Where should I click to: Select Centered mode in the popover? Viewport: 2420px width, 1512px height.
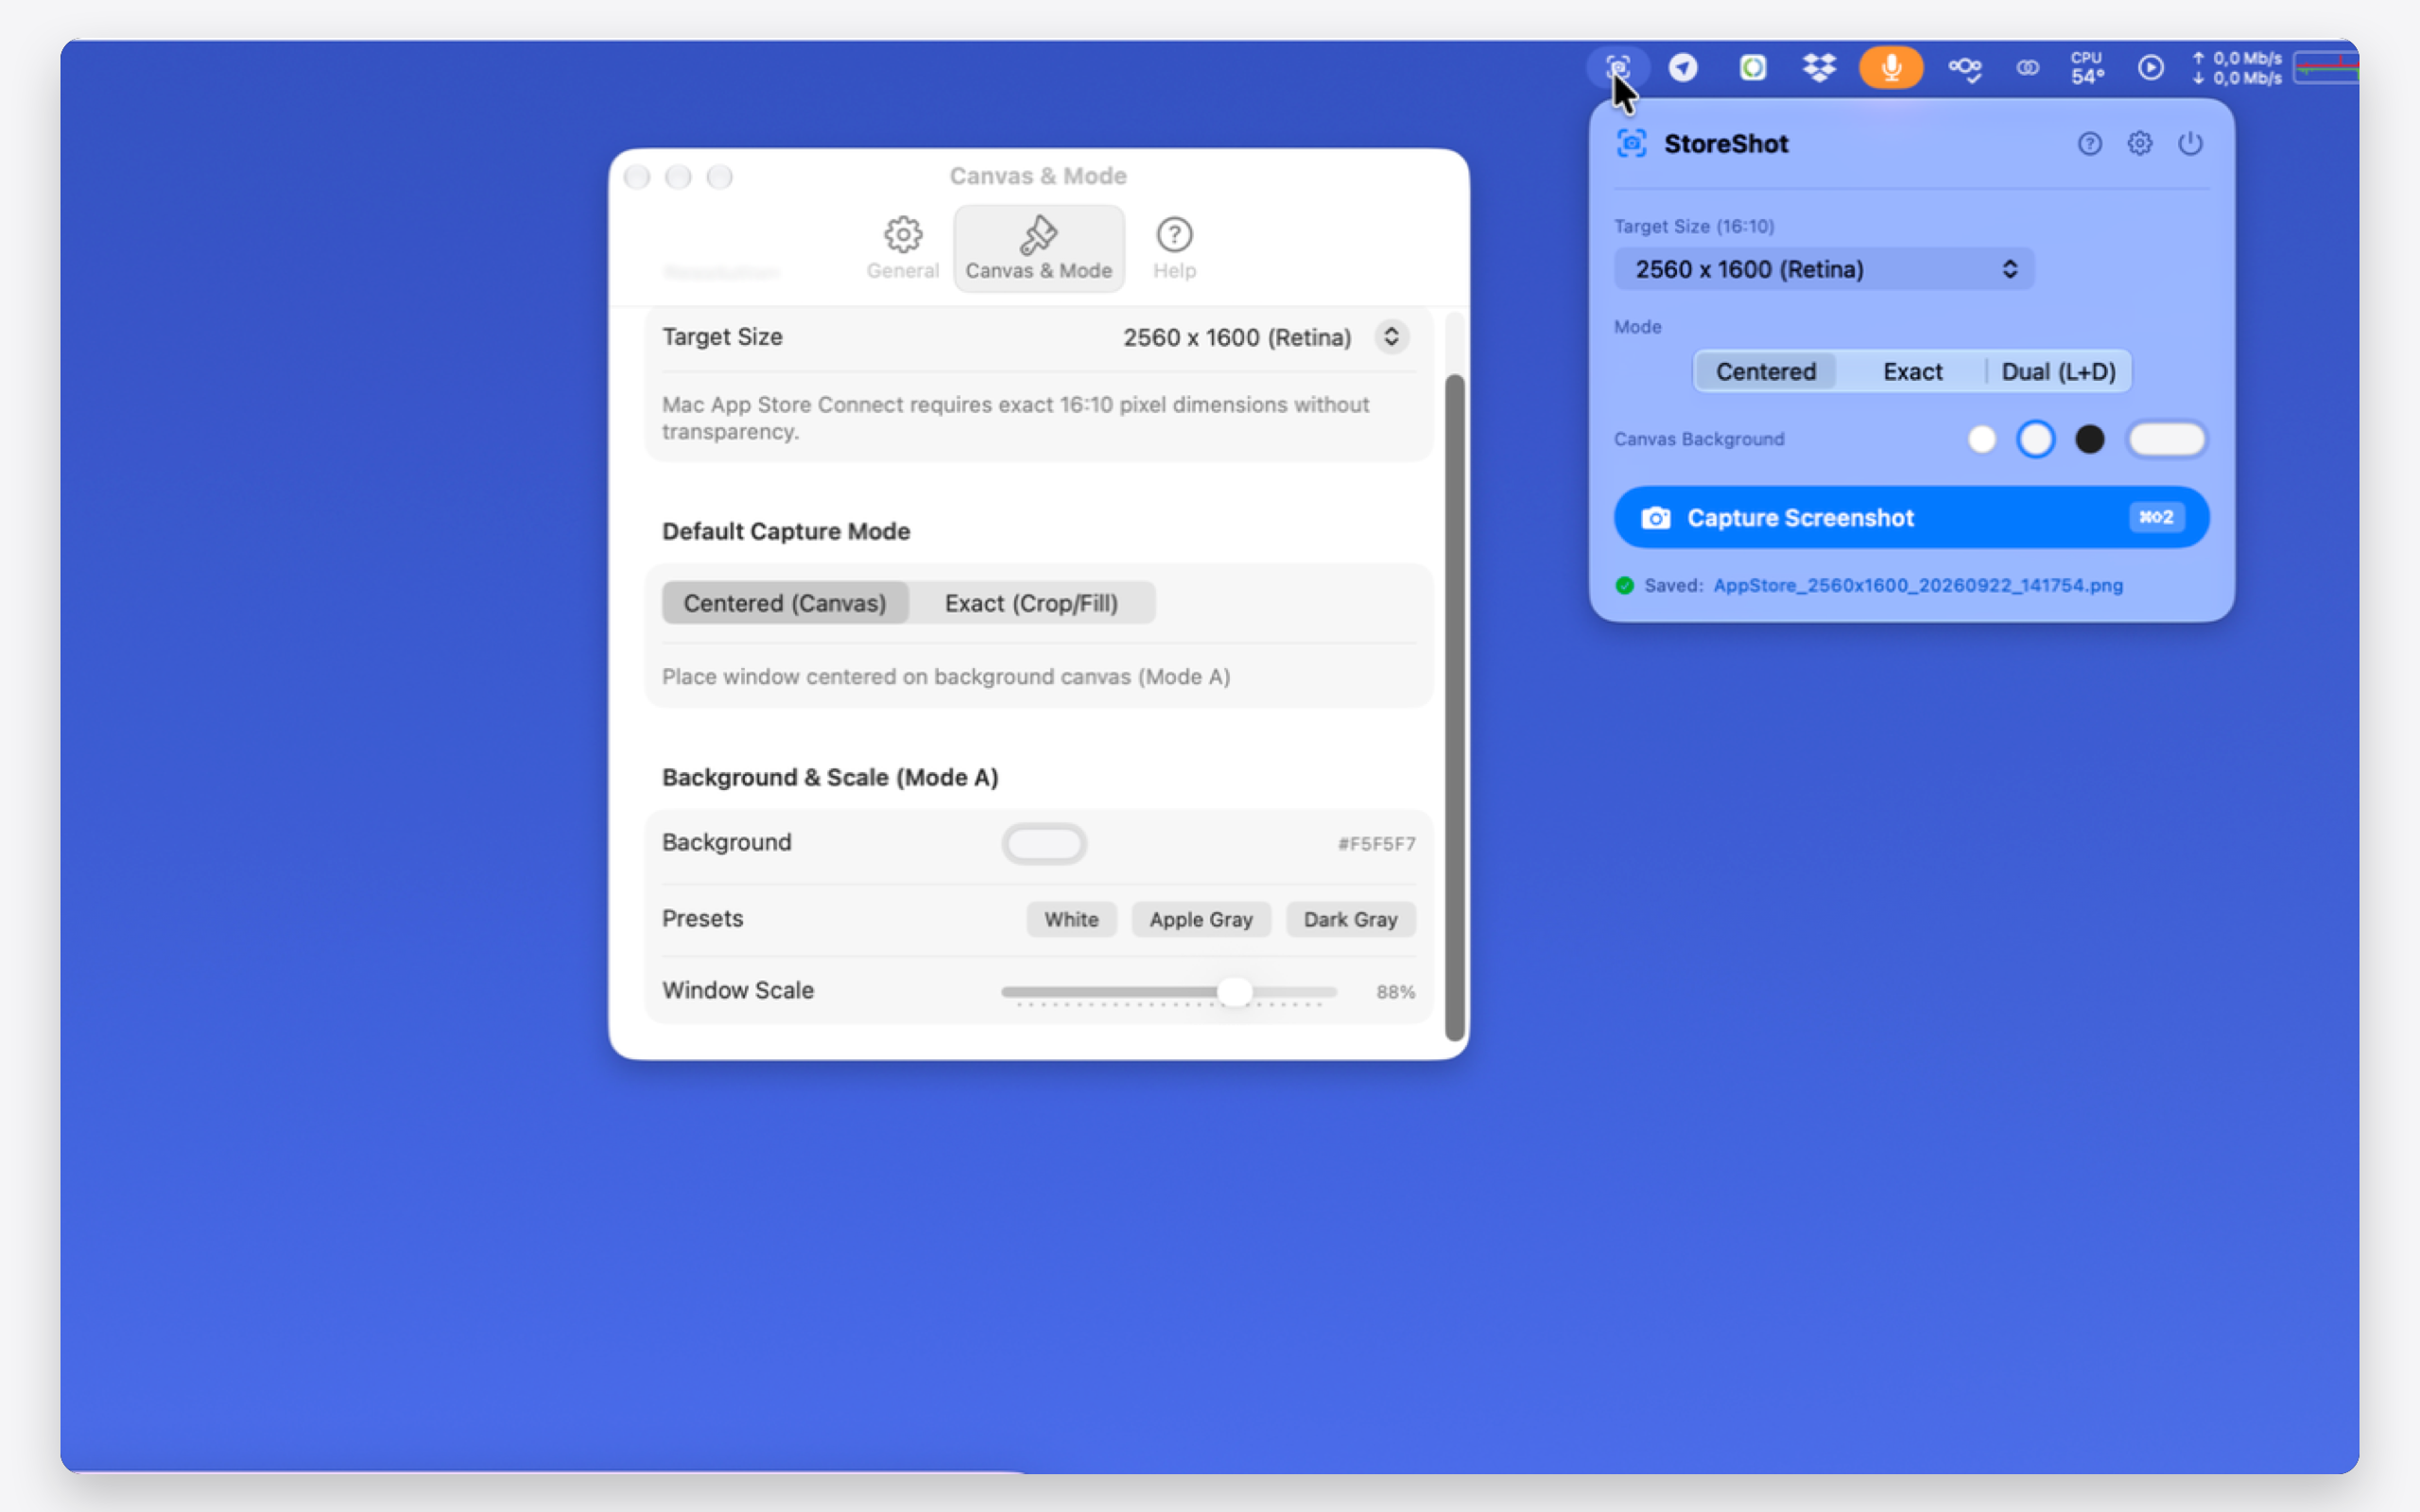click(x=1765, y=371)
